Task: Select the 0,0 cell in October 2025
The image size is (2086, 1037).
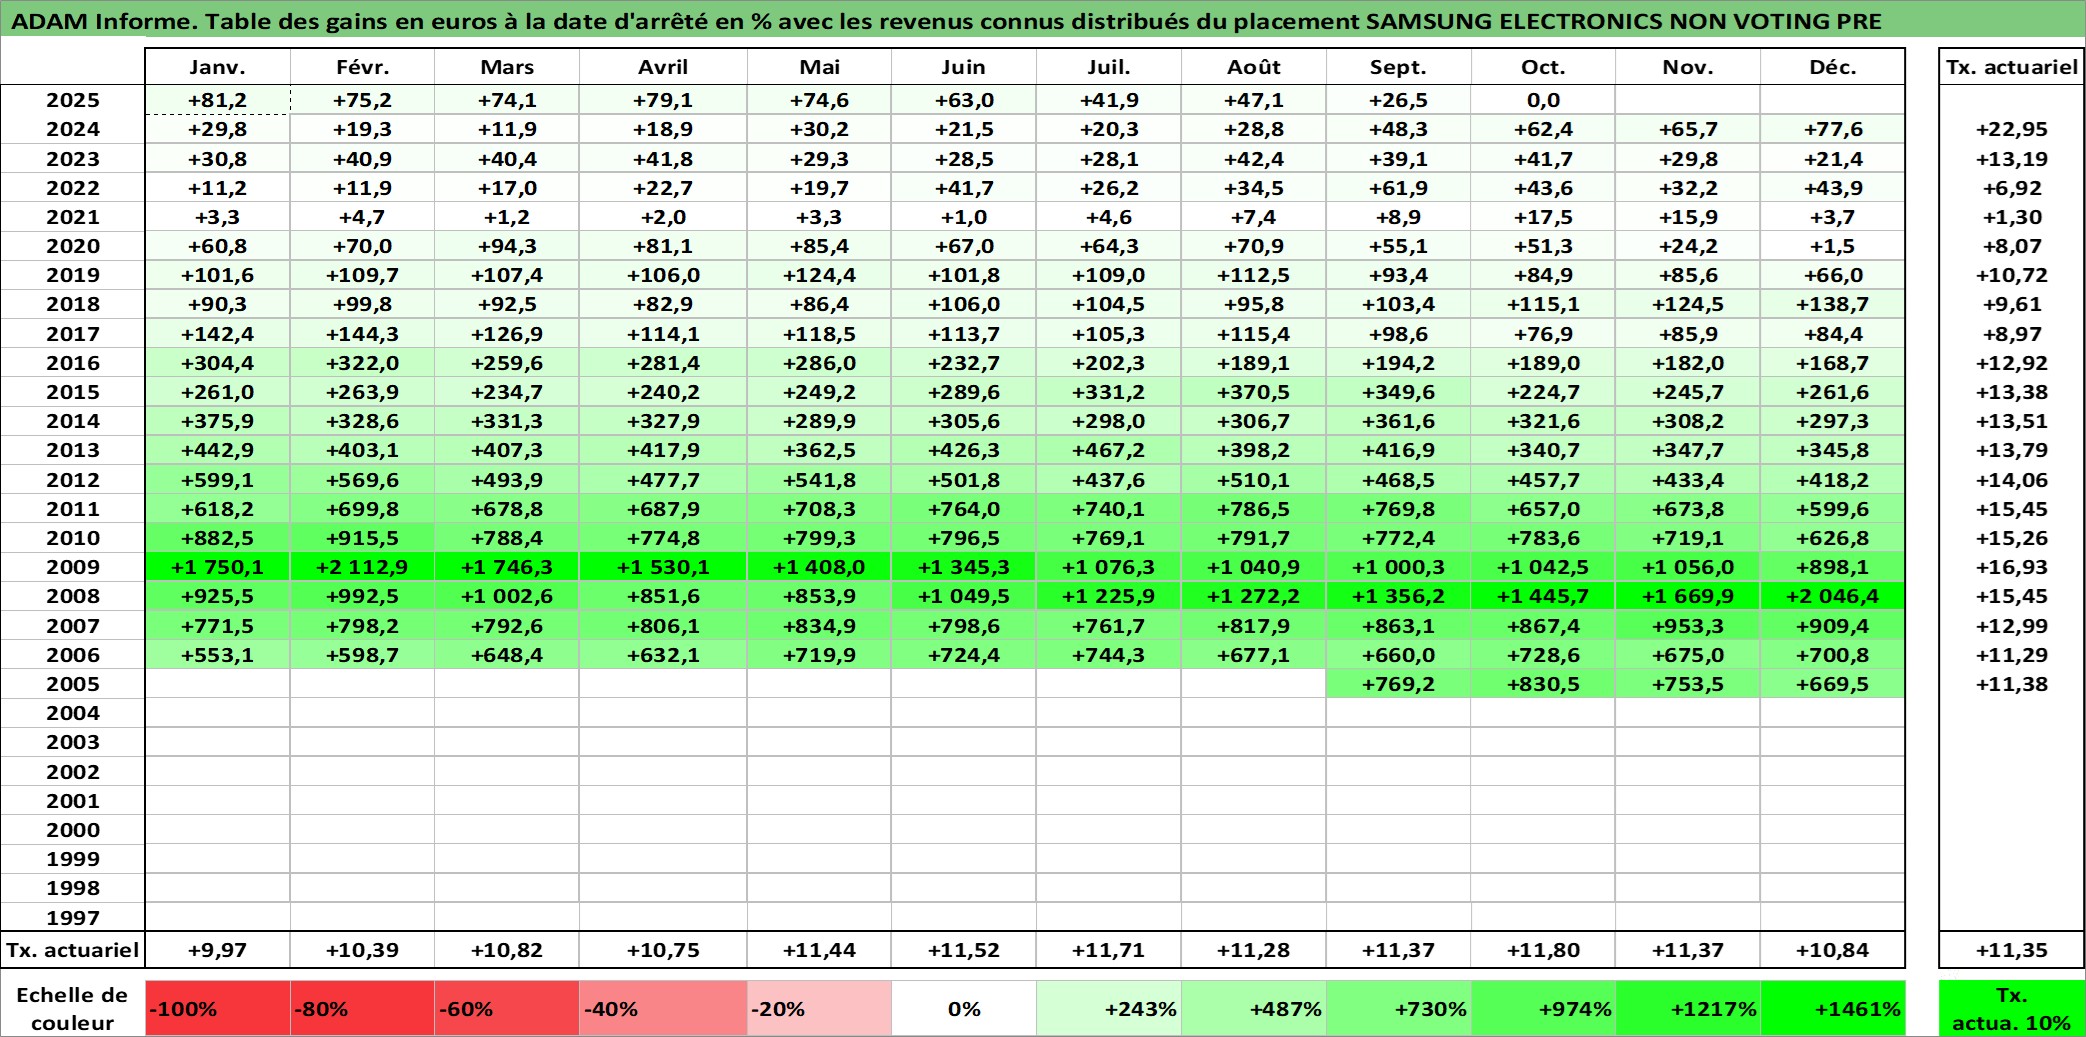Action: [1543, 100]
